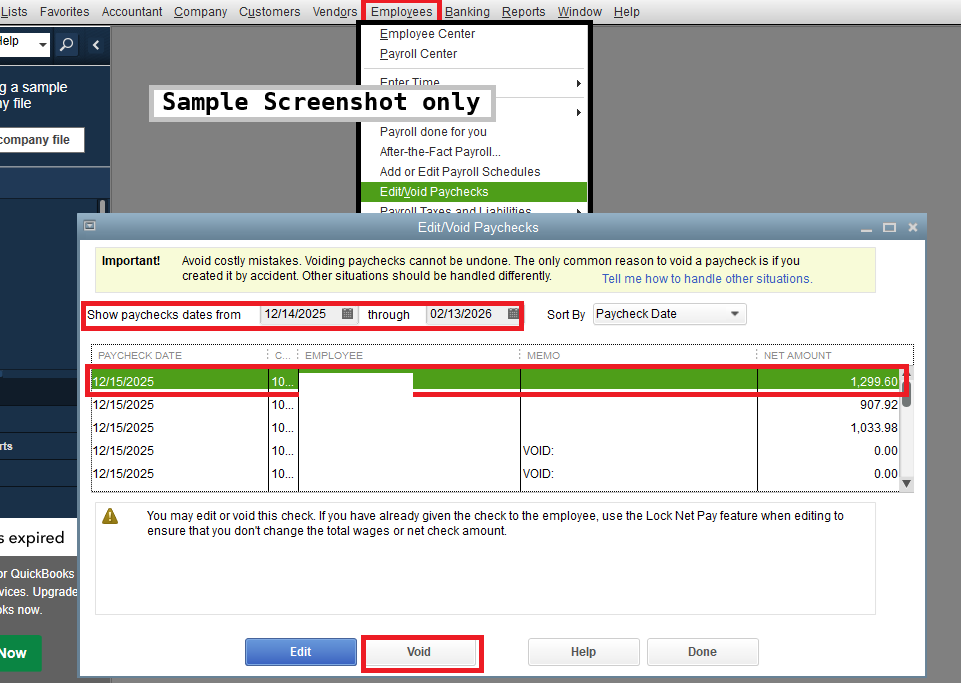Viewport: 961px width, 683px height.
Task: Open the Company menu
Action: tap(200, 12)
